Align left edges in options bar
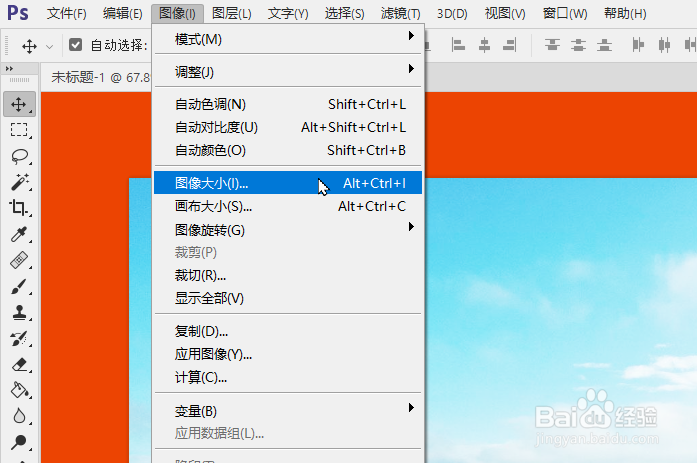Image resolution: width=697 pixels, height=463 pixels. 458,45
